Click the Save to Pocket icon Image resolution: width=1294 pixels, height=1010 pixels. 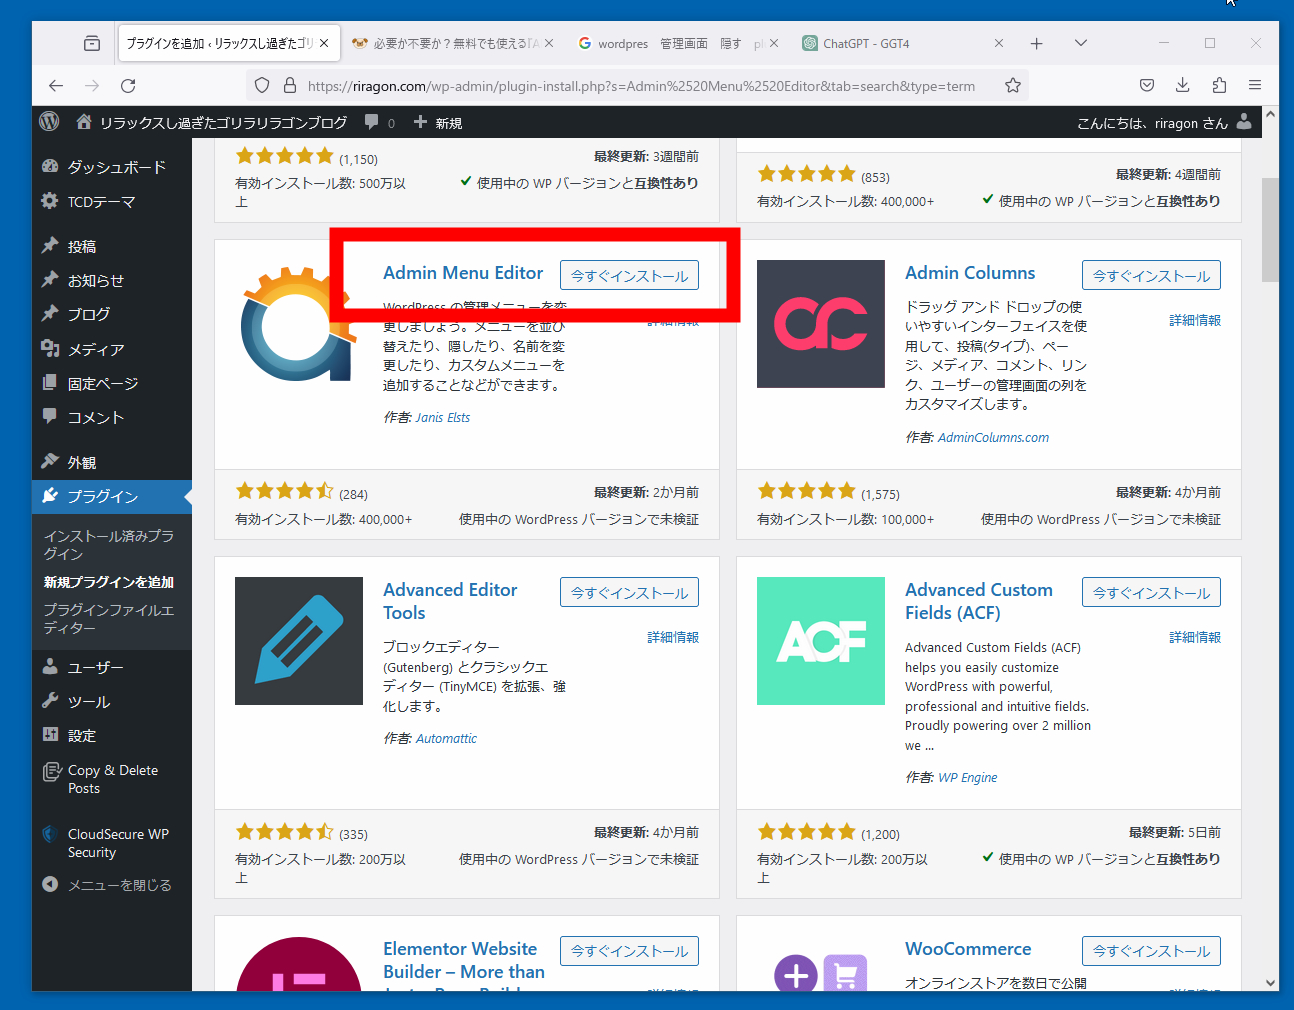pos(1147,86)
